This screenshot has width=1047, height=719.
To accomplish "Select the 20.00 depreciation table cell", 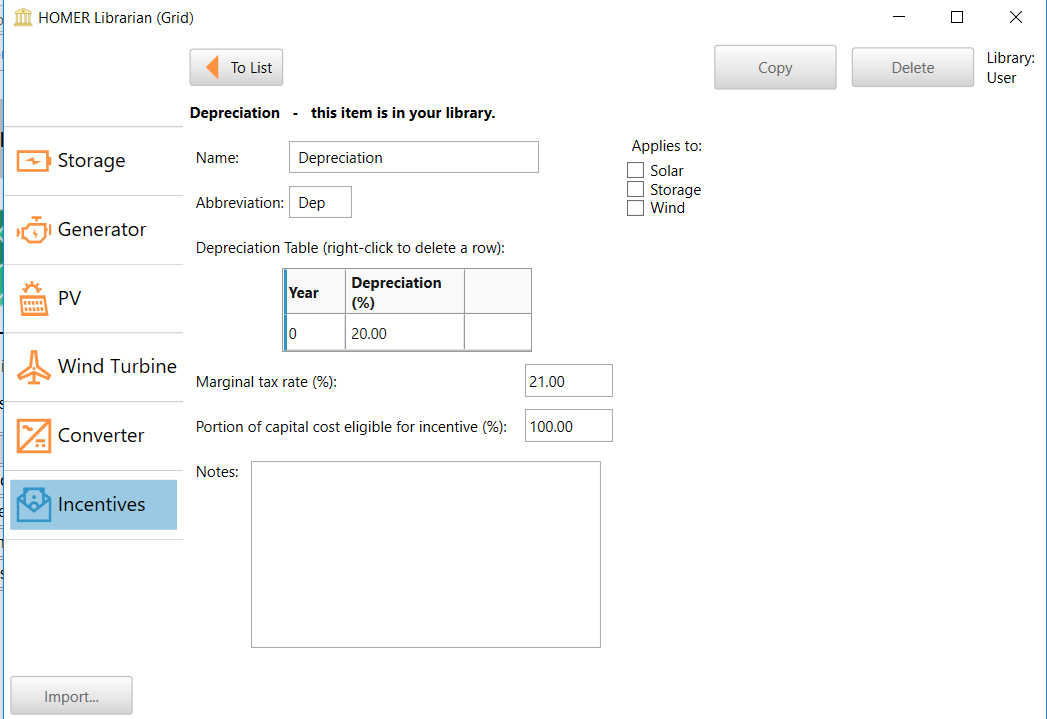I will (403, 331).
